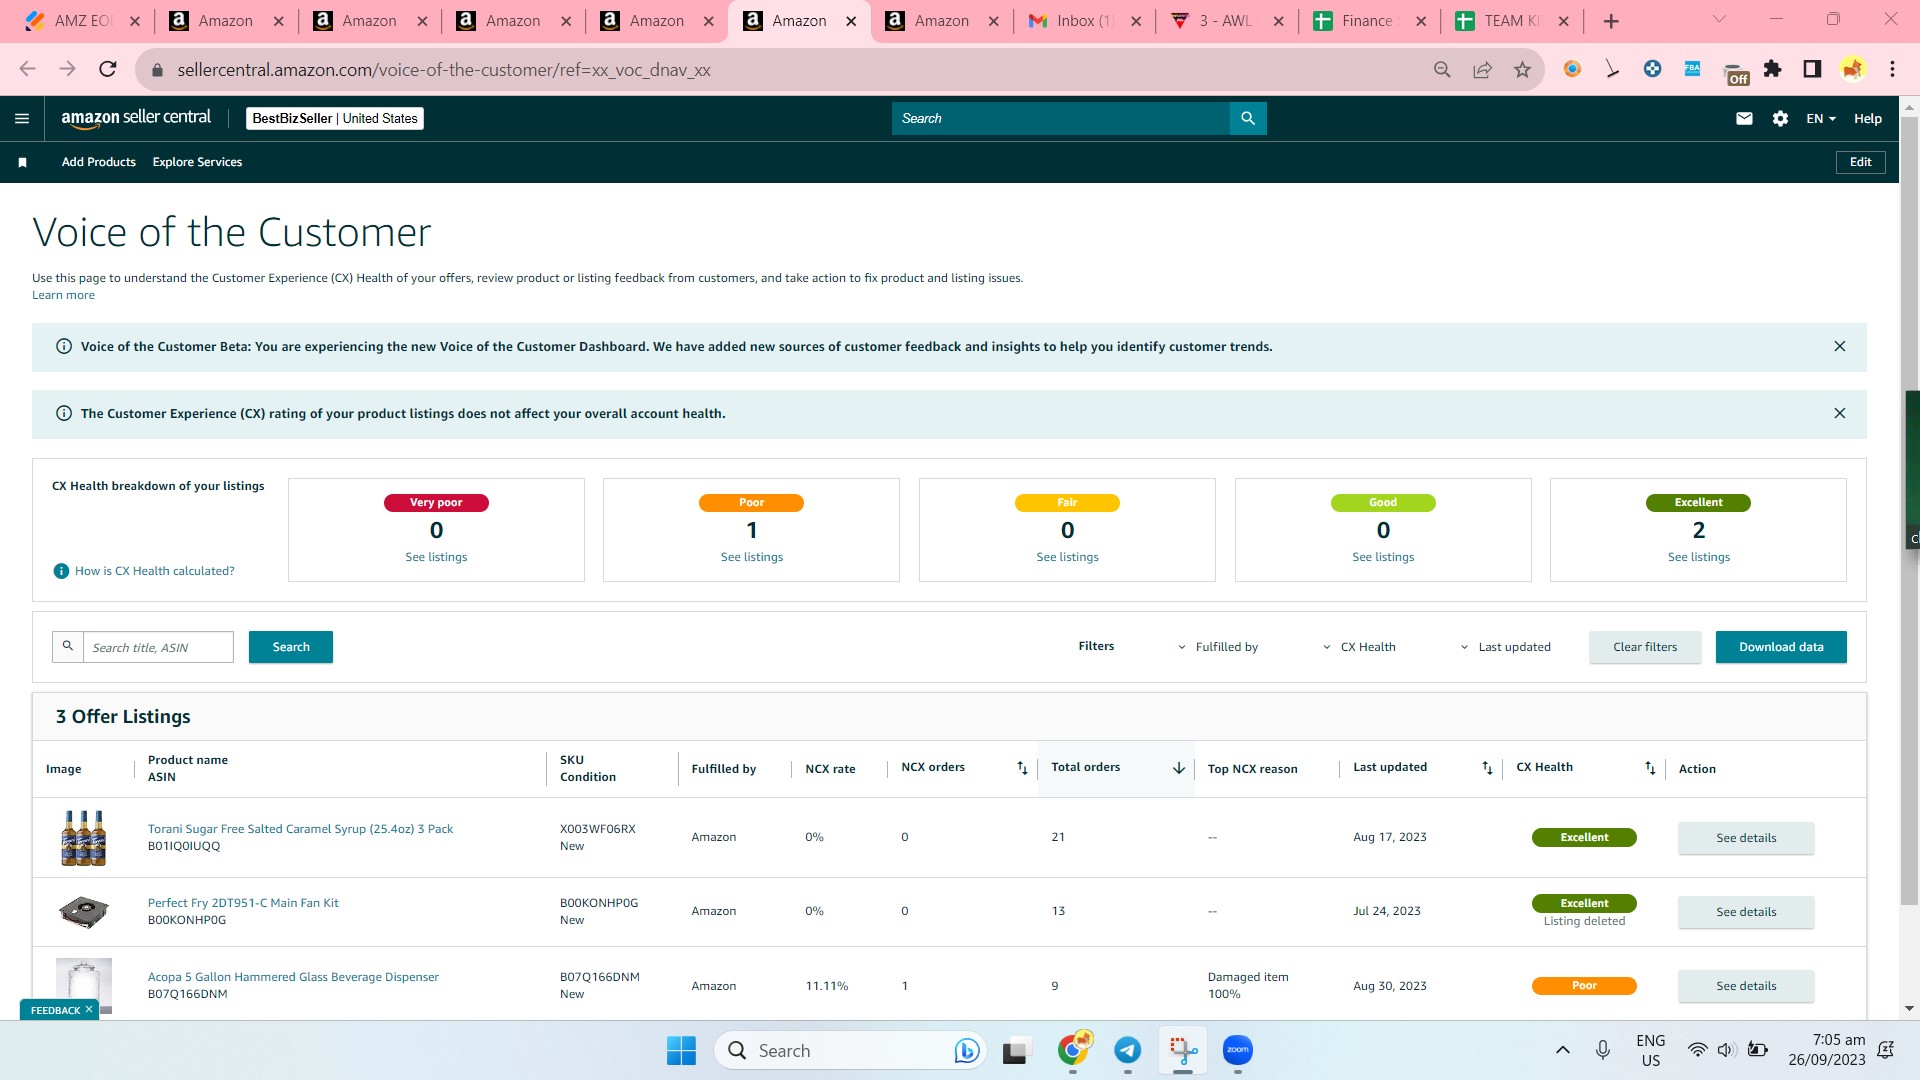This screenshot has height=1080, width=1920.
Task: Click See details for Perfect Fry Fan Kit
Action: coord(1746,912)
